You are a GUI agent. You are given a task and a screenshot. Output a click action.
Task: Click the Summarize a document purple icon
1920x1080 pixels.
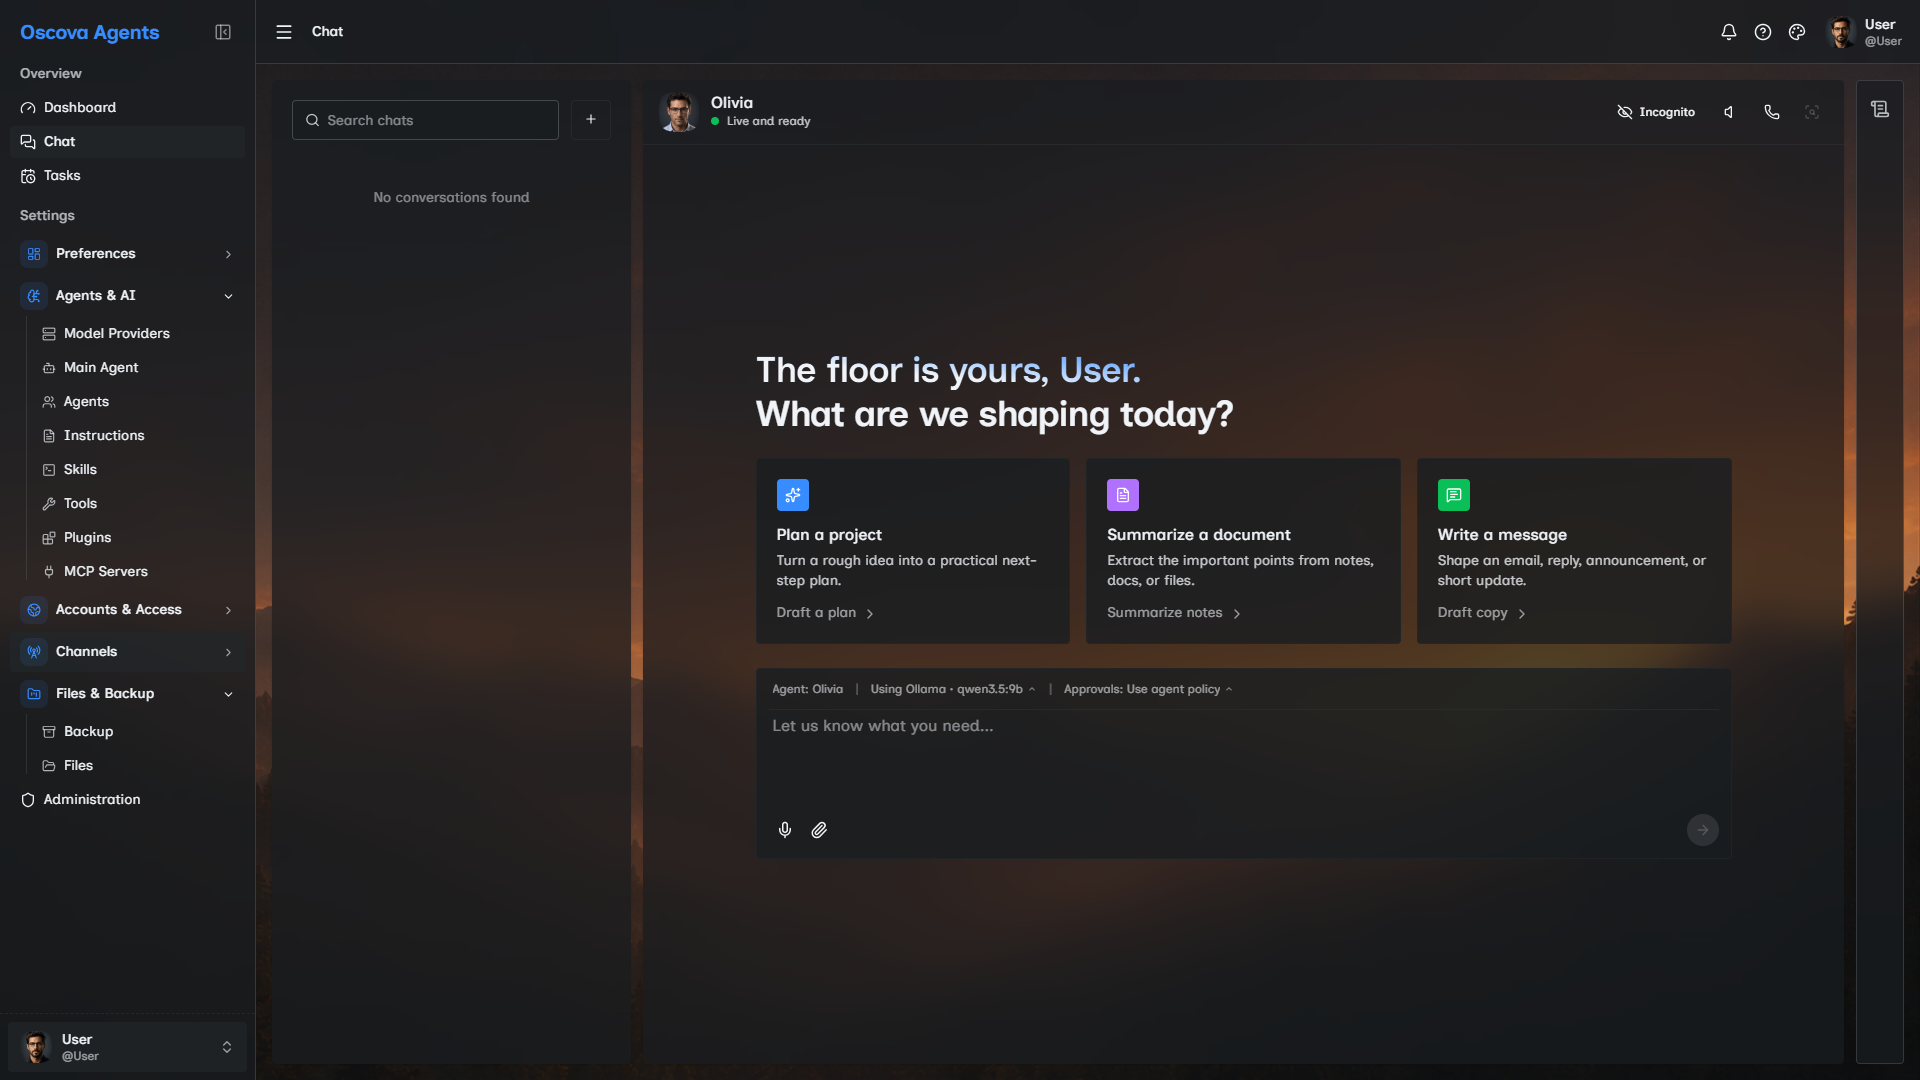pyautogui.click(x=1123, y=495)
